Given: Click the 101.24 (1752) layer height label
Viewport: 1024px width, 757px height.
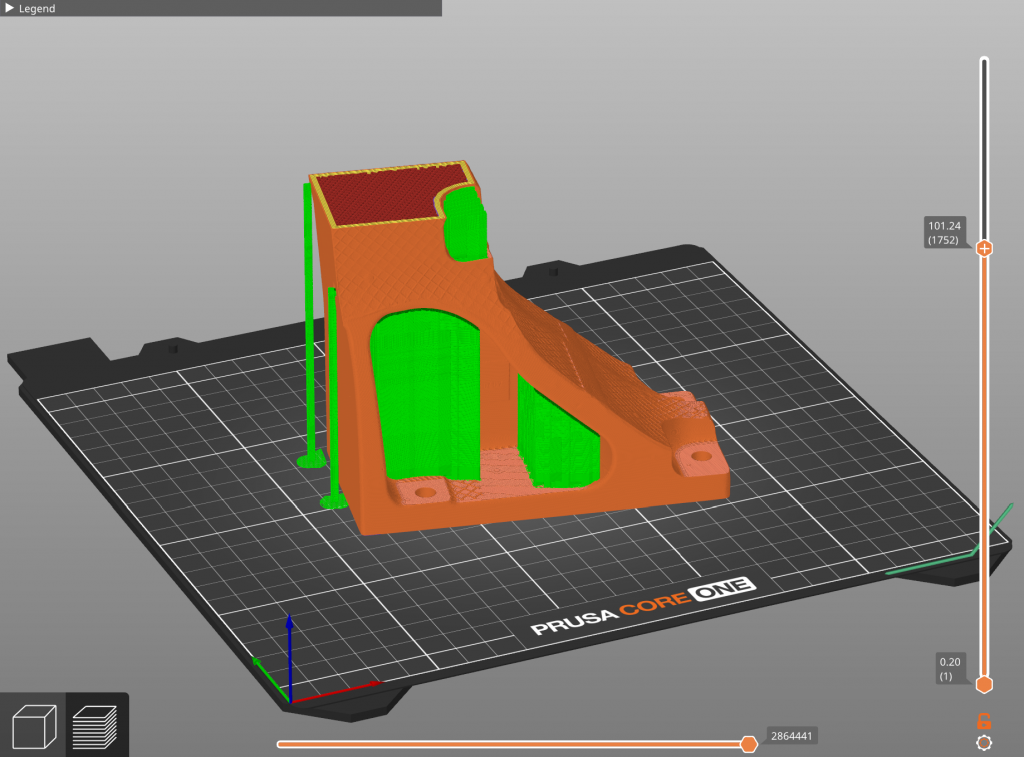Looking at the screenshot, I should click(944, 232).
